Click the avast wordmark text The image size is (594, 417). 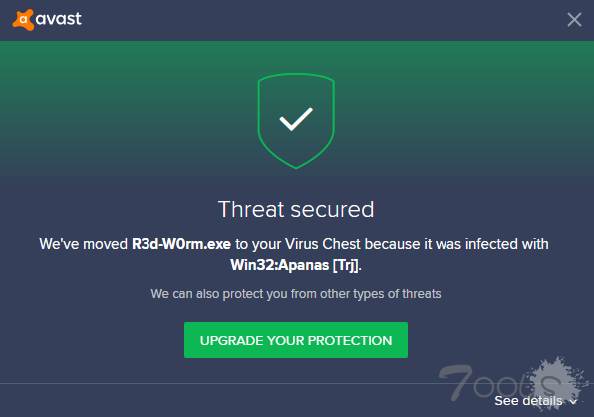(x=59, y=19)
